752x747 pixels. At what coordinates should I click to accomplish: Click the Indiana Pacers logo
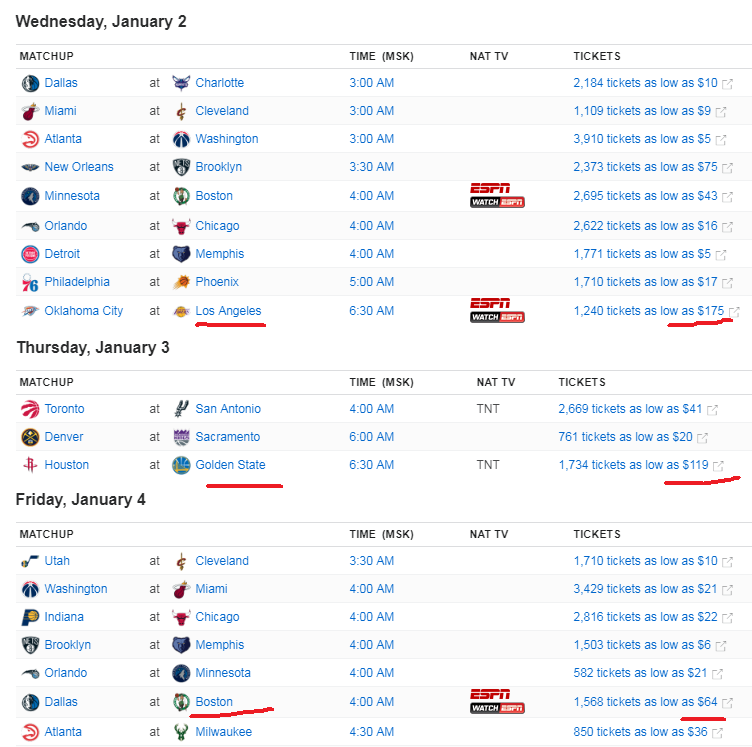(30, 617)
